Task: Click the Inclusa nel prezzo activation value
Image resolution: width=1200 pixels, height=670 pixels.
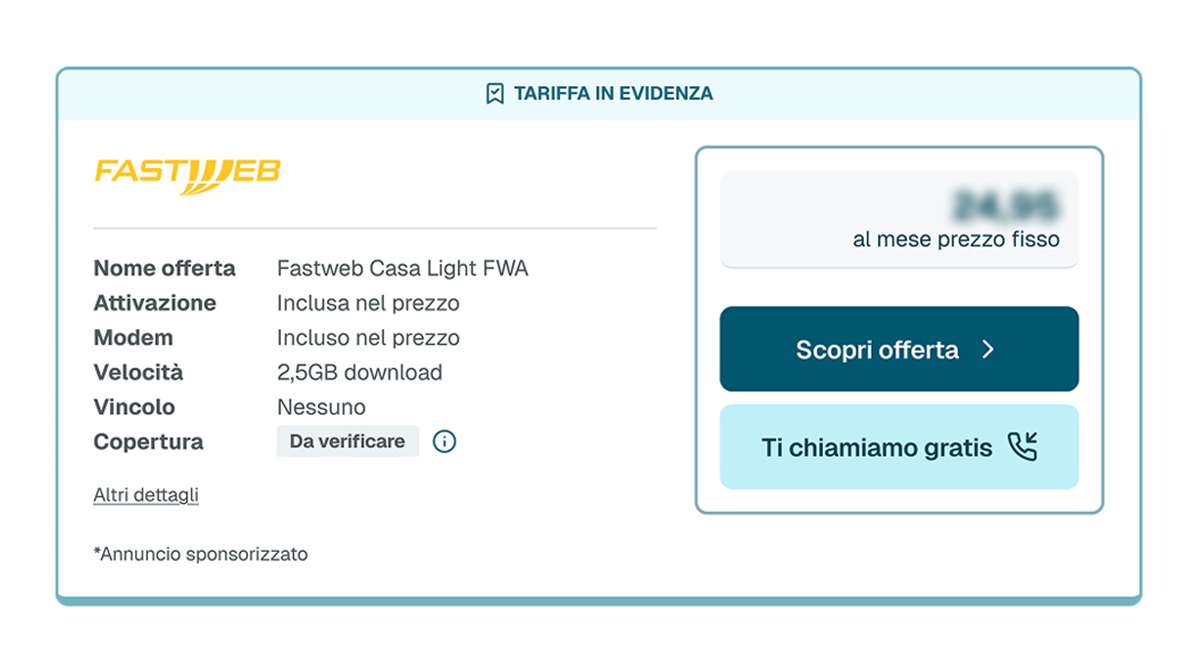Action: click(368, 303)
